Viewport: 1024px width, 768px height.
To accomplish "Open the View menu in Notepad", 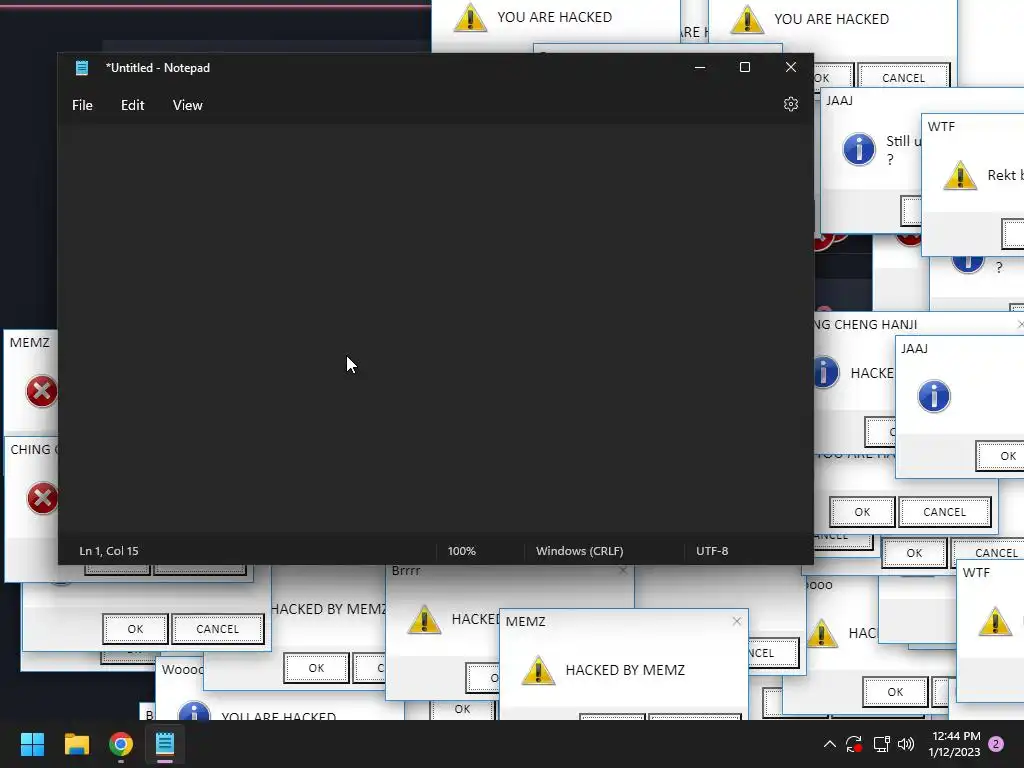I will coord(187,105).
